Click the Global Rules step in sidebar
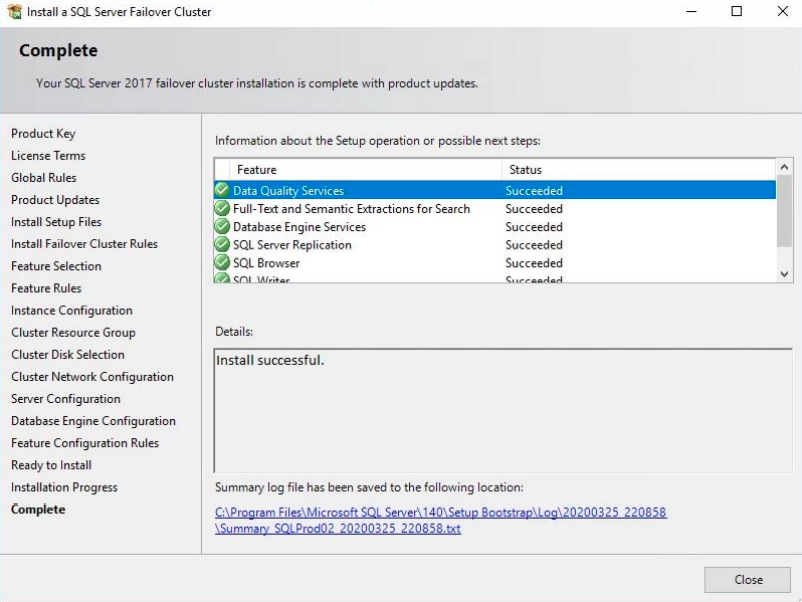The height and width of the screenshot is (602, 802). click(x=43, y=177)
